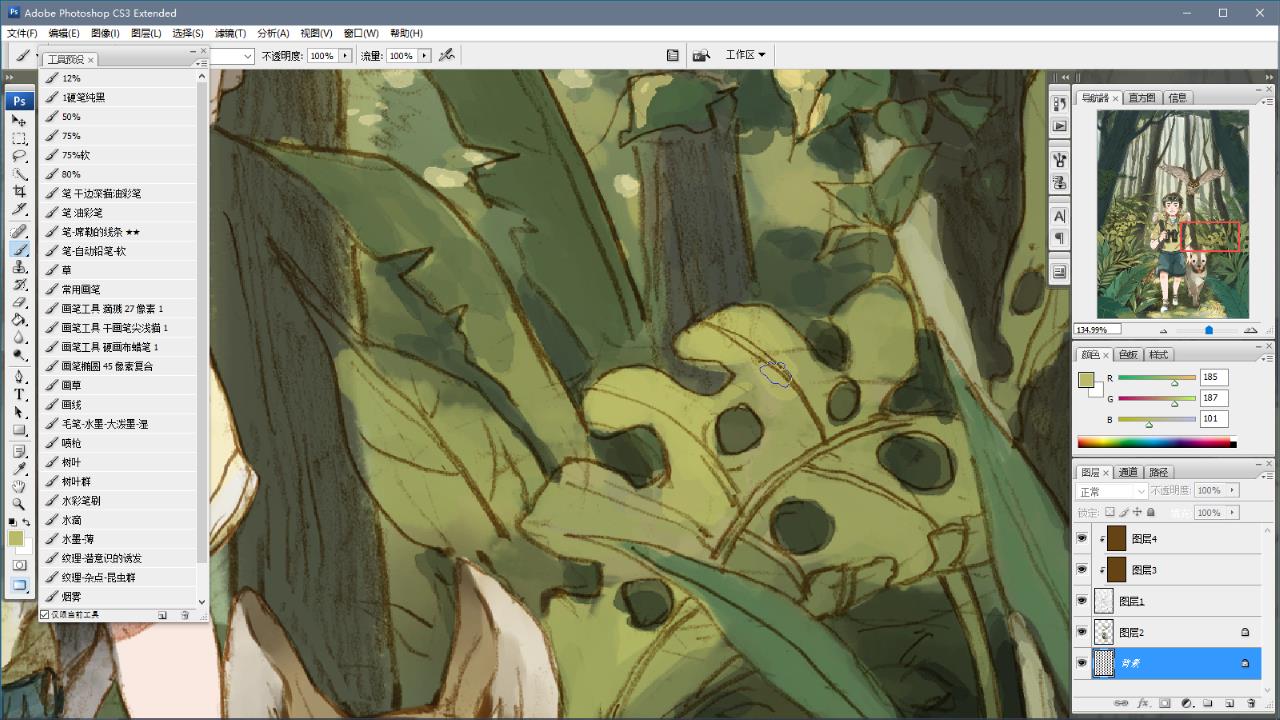Image resolution: width=1280 pixels, height=720 pixels.
Task: Select the Lasso tool
Action: pos(19,157)
